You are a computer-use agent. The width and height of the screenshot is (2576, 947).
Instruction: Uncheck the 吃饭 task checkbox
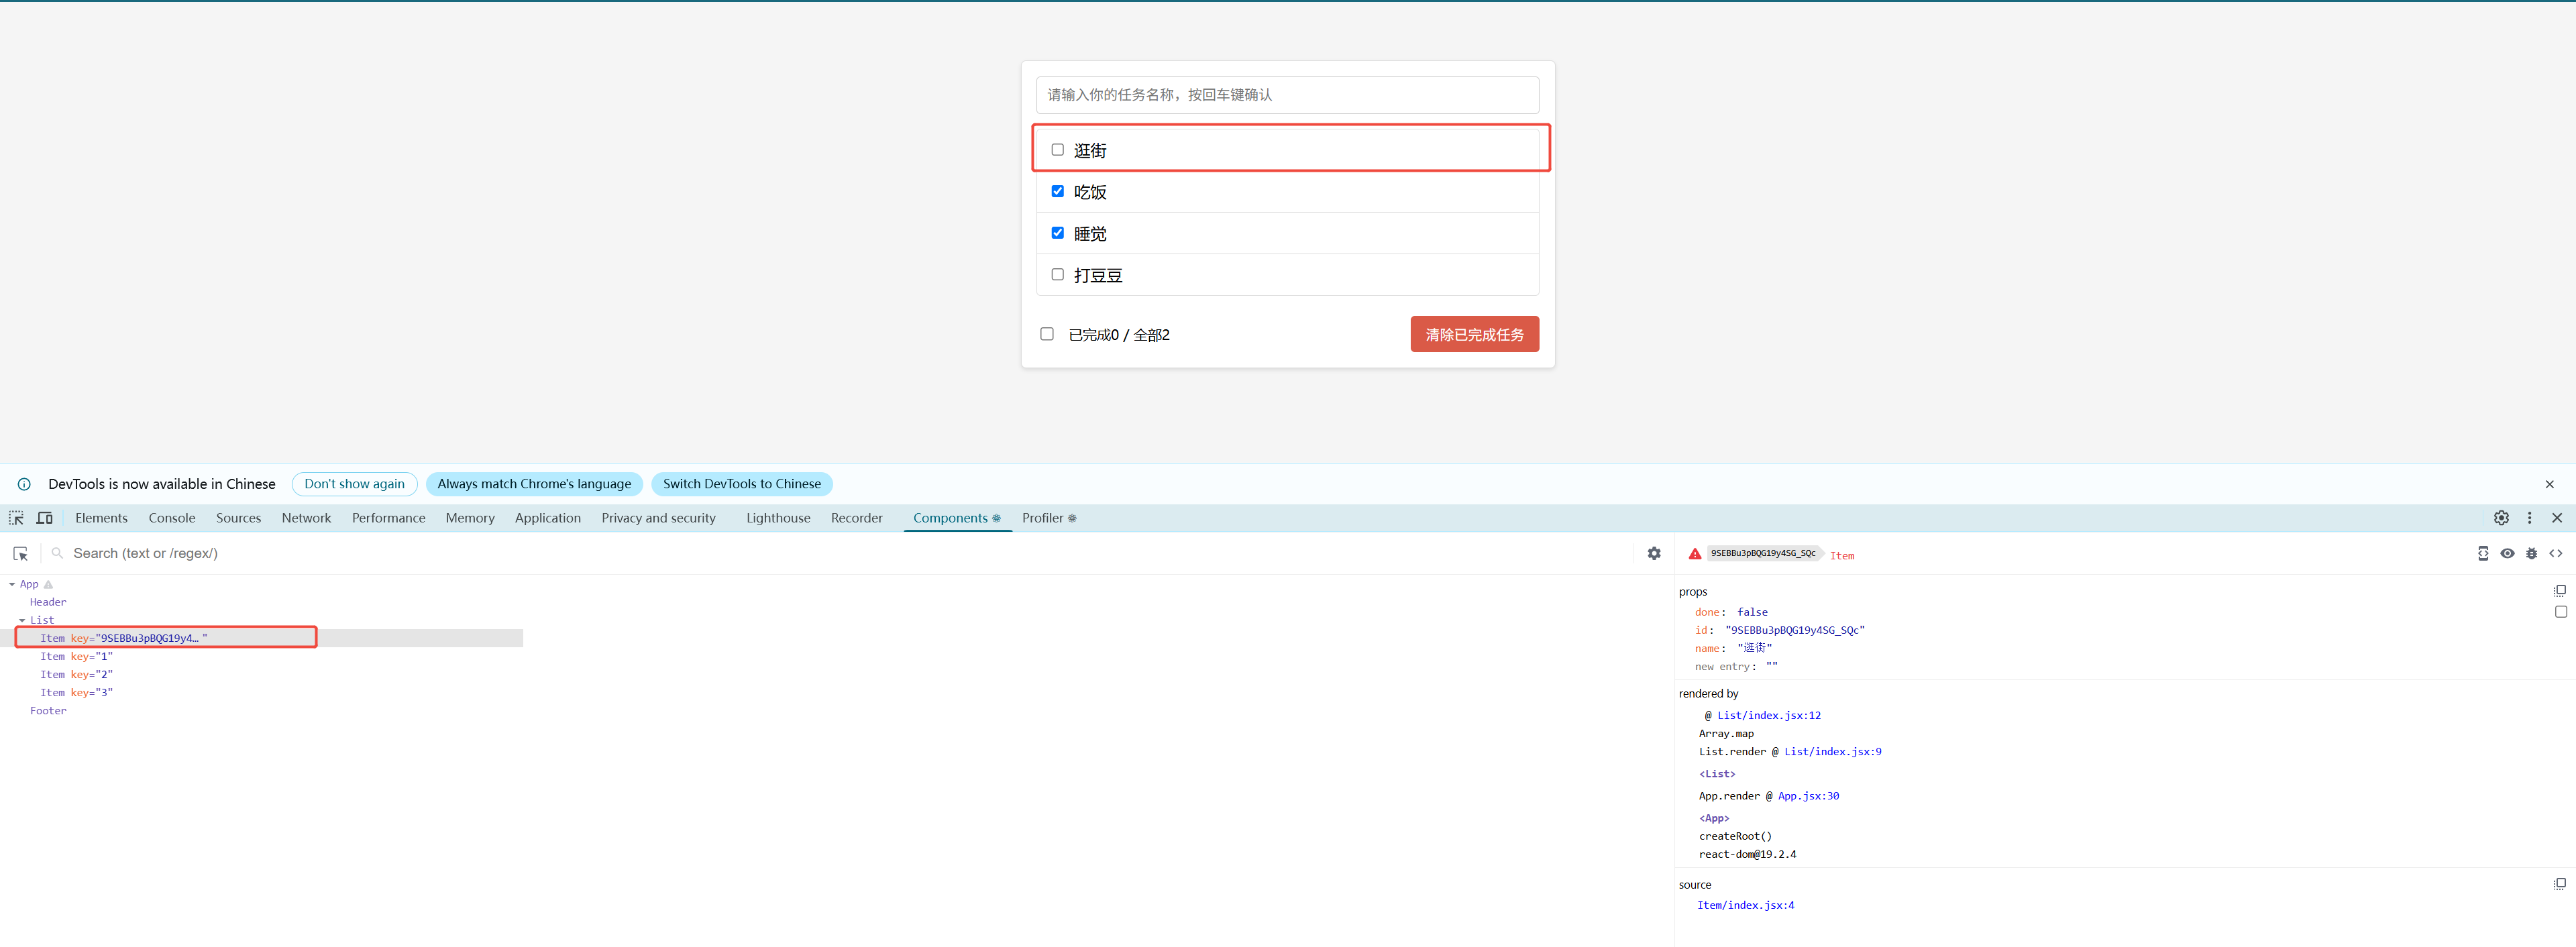pyautogui.click(x=1057, y=191)
